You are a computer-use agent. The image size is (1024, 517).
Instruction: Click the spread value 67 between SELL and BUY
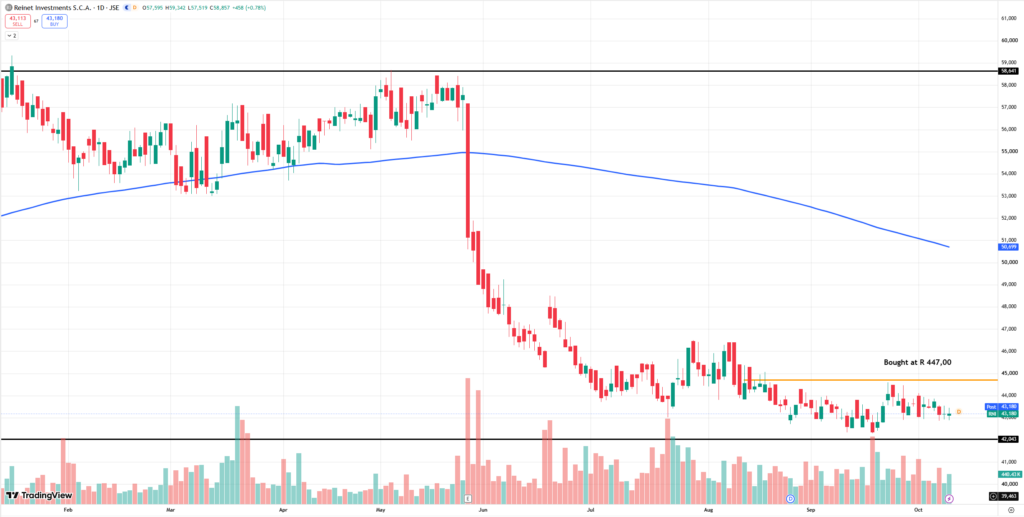coord(36,21)
